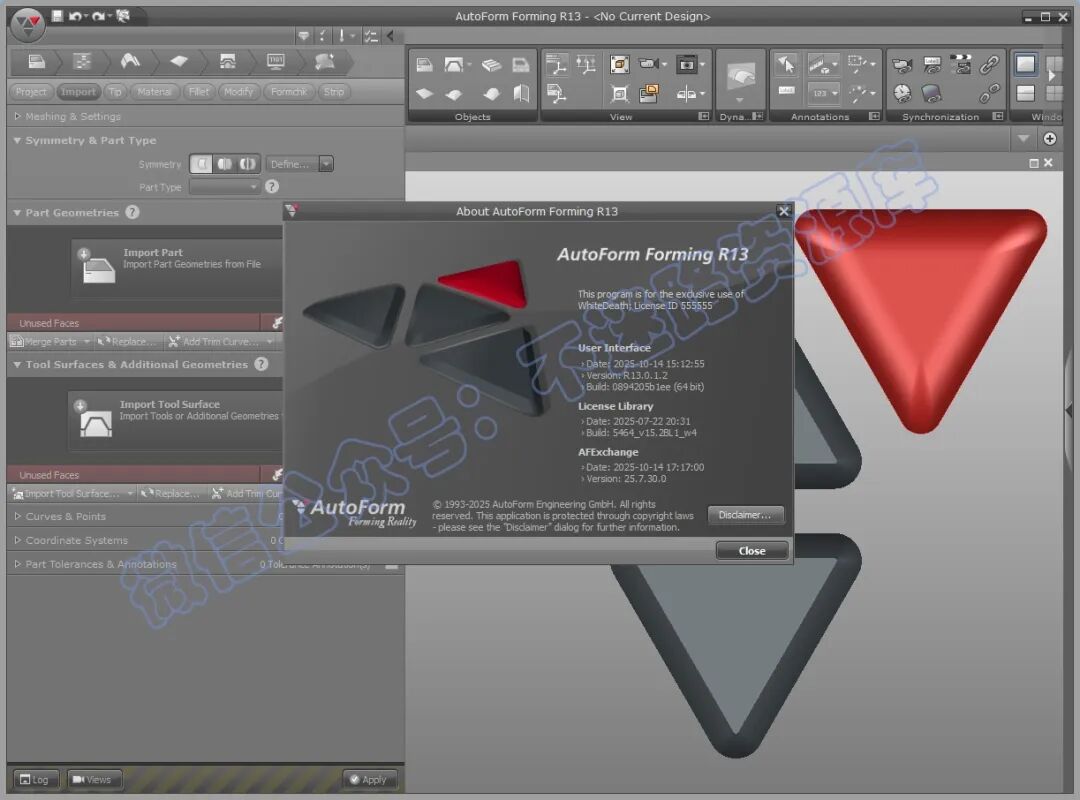Click the chain link synchronization icon
1080x800 pixels.
click(989, 65)
